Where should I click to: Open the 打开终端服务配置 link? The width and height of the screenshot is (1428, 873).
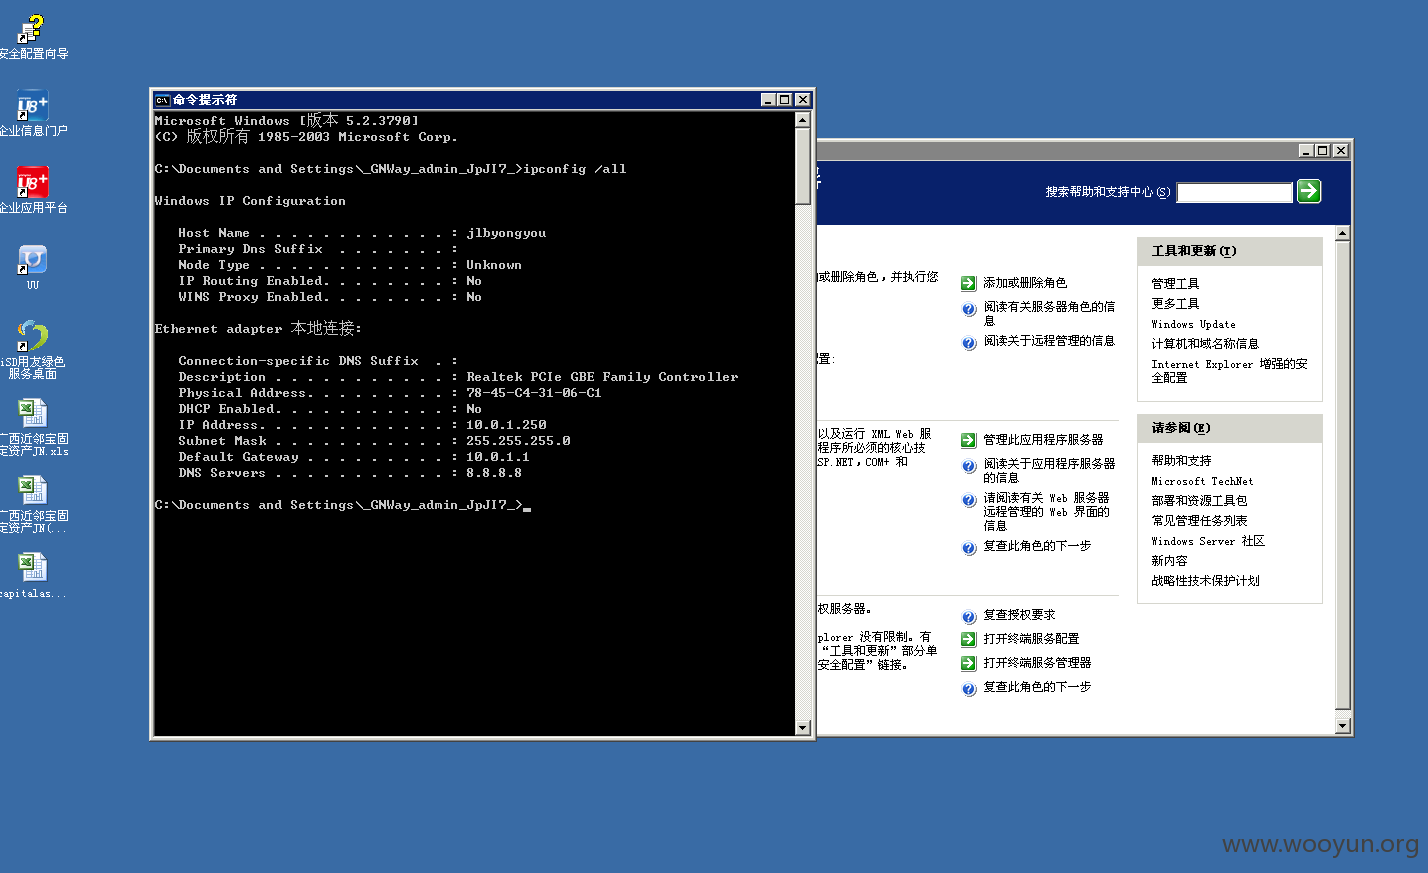pyautogui.click(x=1031, y=639)
